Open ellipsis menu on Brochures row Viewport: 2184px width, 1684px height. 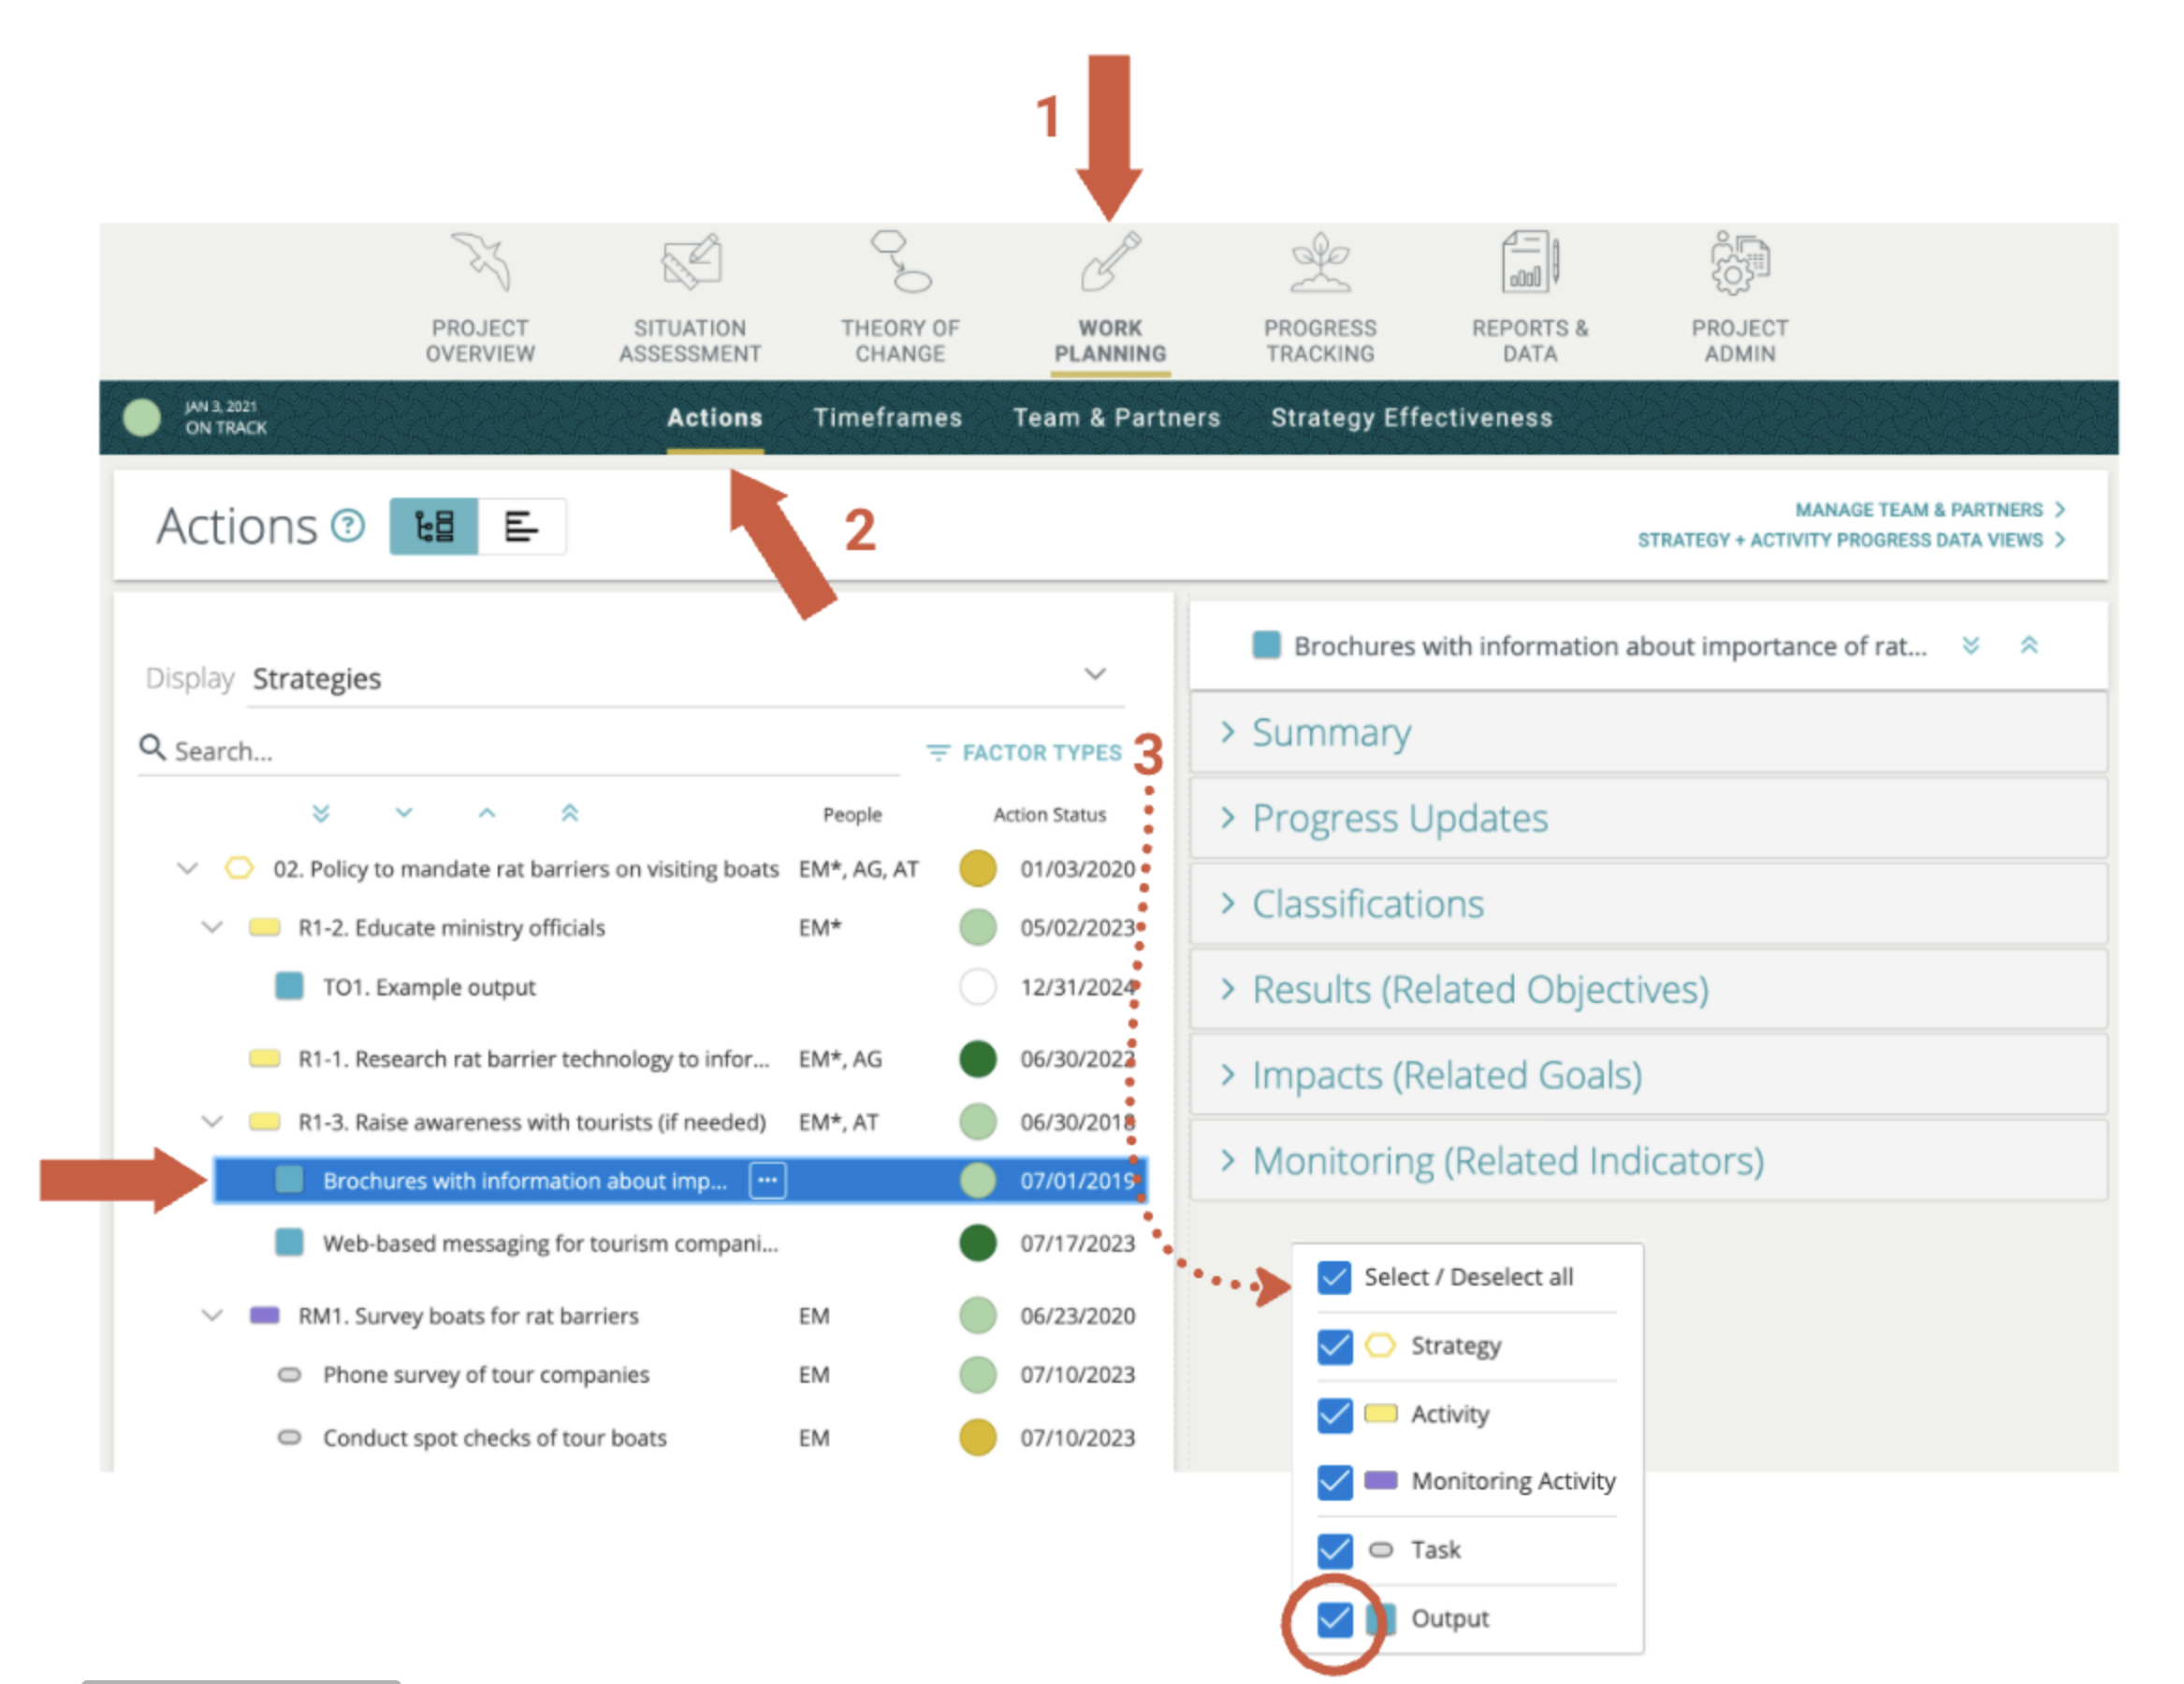767,1180
